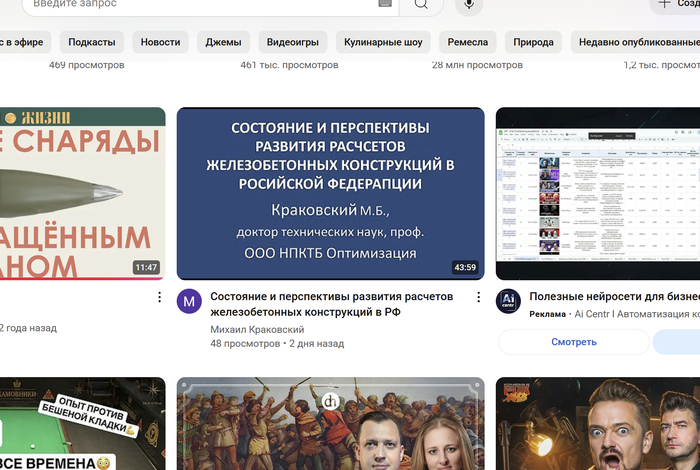Open the железобетонных конструкций video thumbnail
The height and width of the screenshot is (470, 700).
coord(330,193)
